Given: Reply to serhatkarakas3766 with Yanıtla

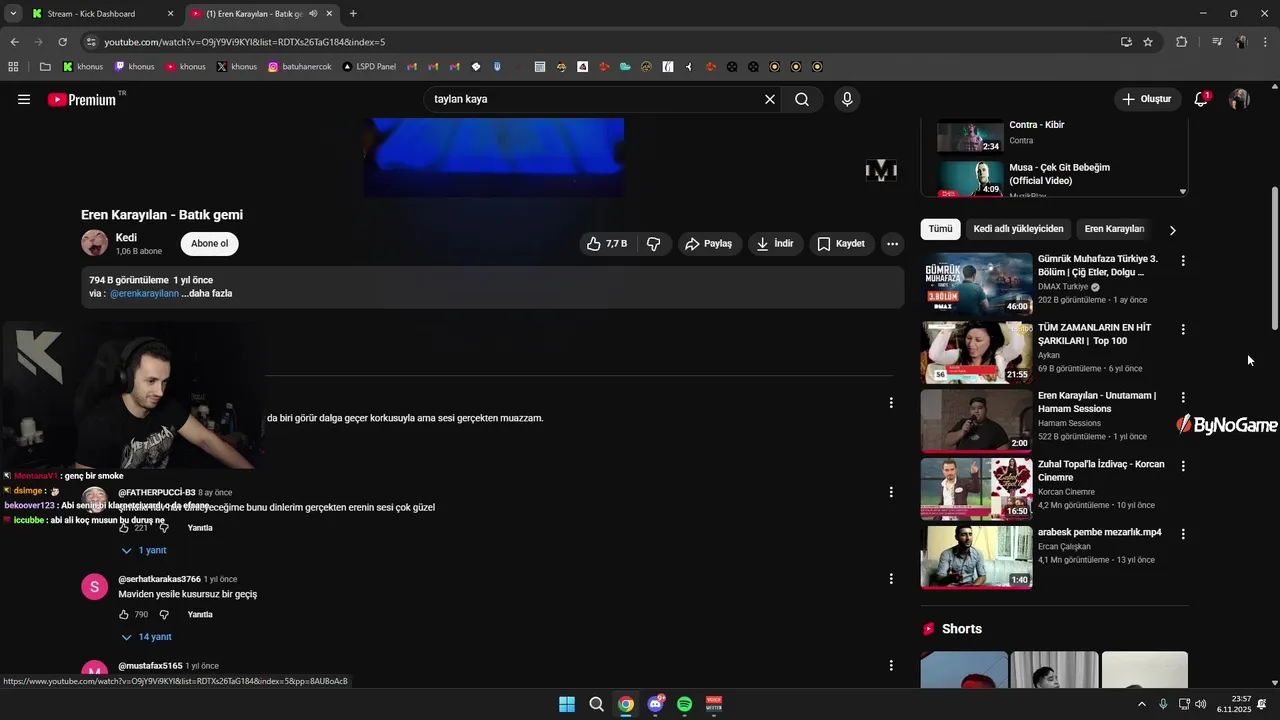Looking at the screenshot, I should click(x=200, y=615).
